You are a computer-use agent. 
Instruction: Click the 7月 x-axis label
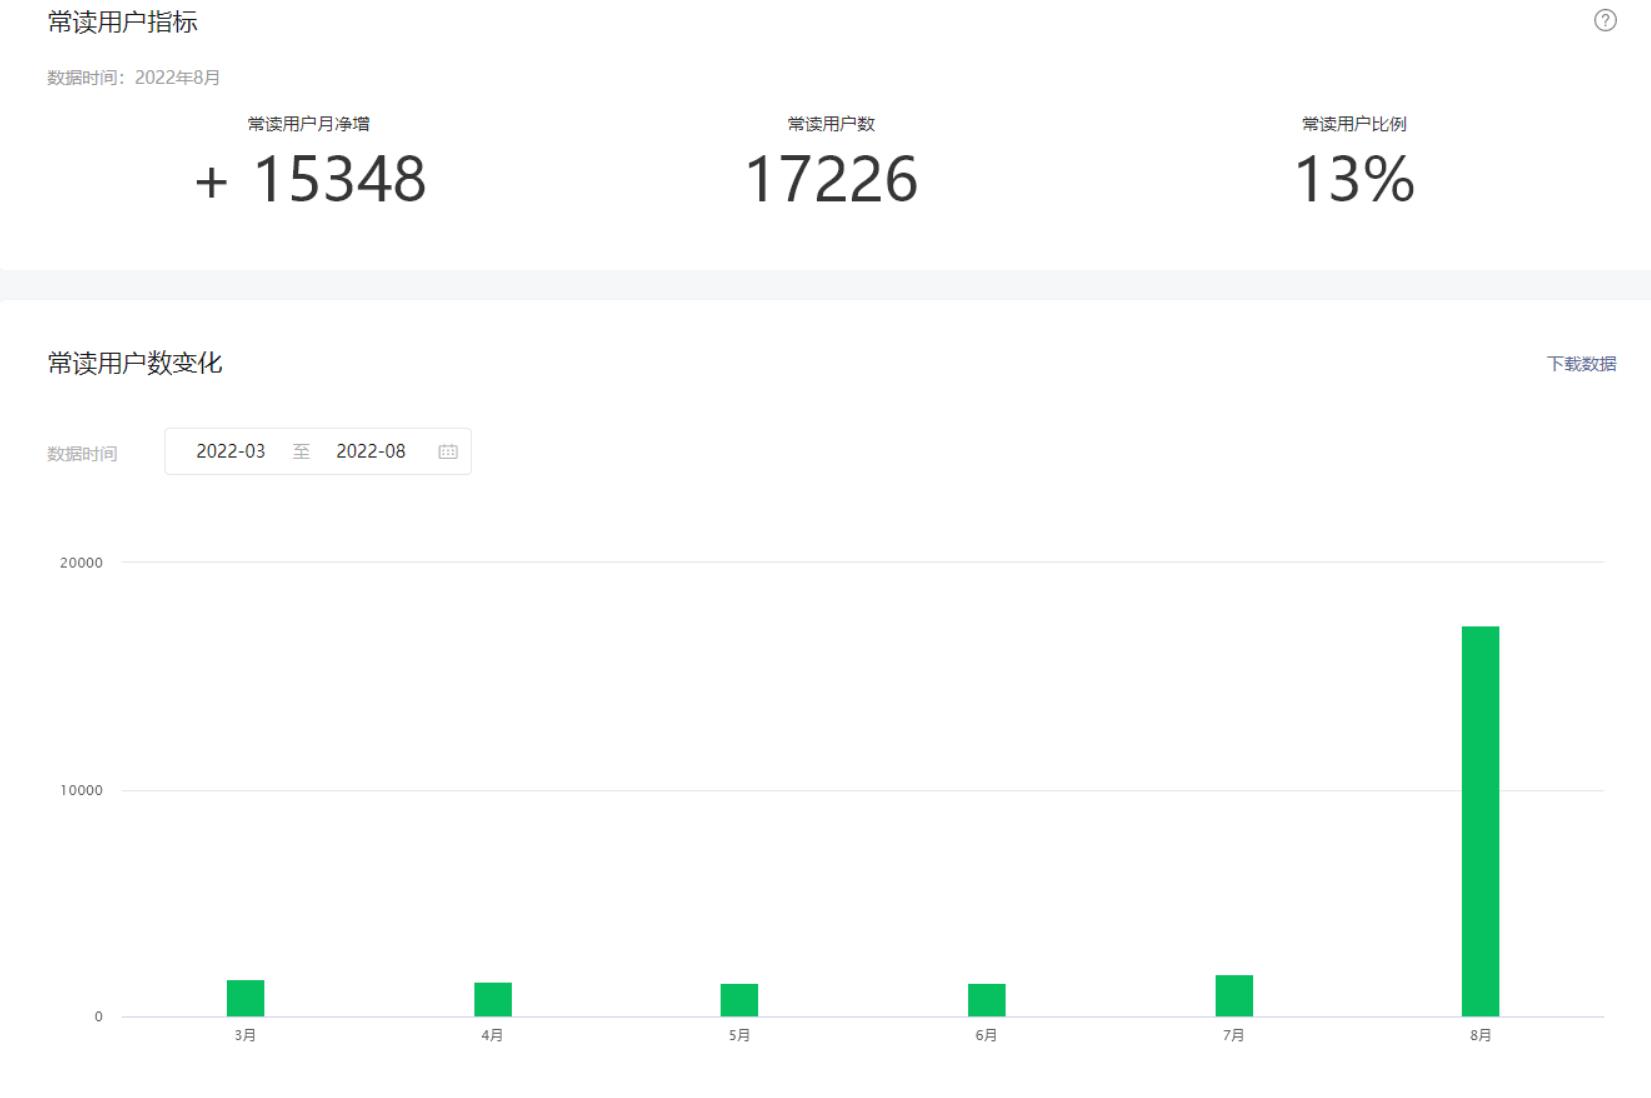(1233, 1035)
